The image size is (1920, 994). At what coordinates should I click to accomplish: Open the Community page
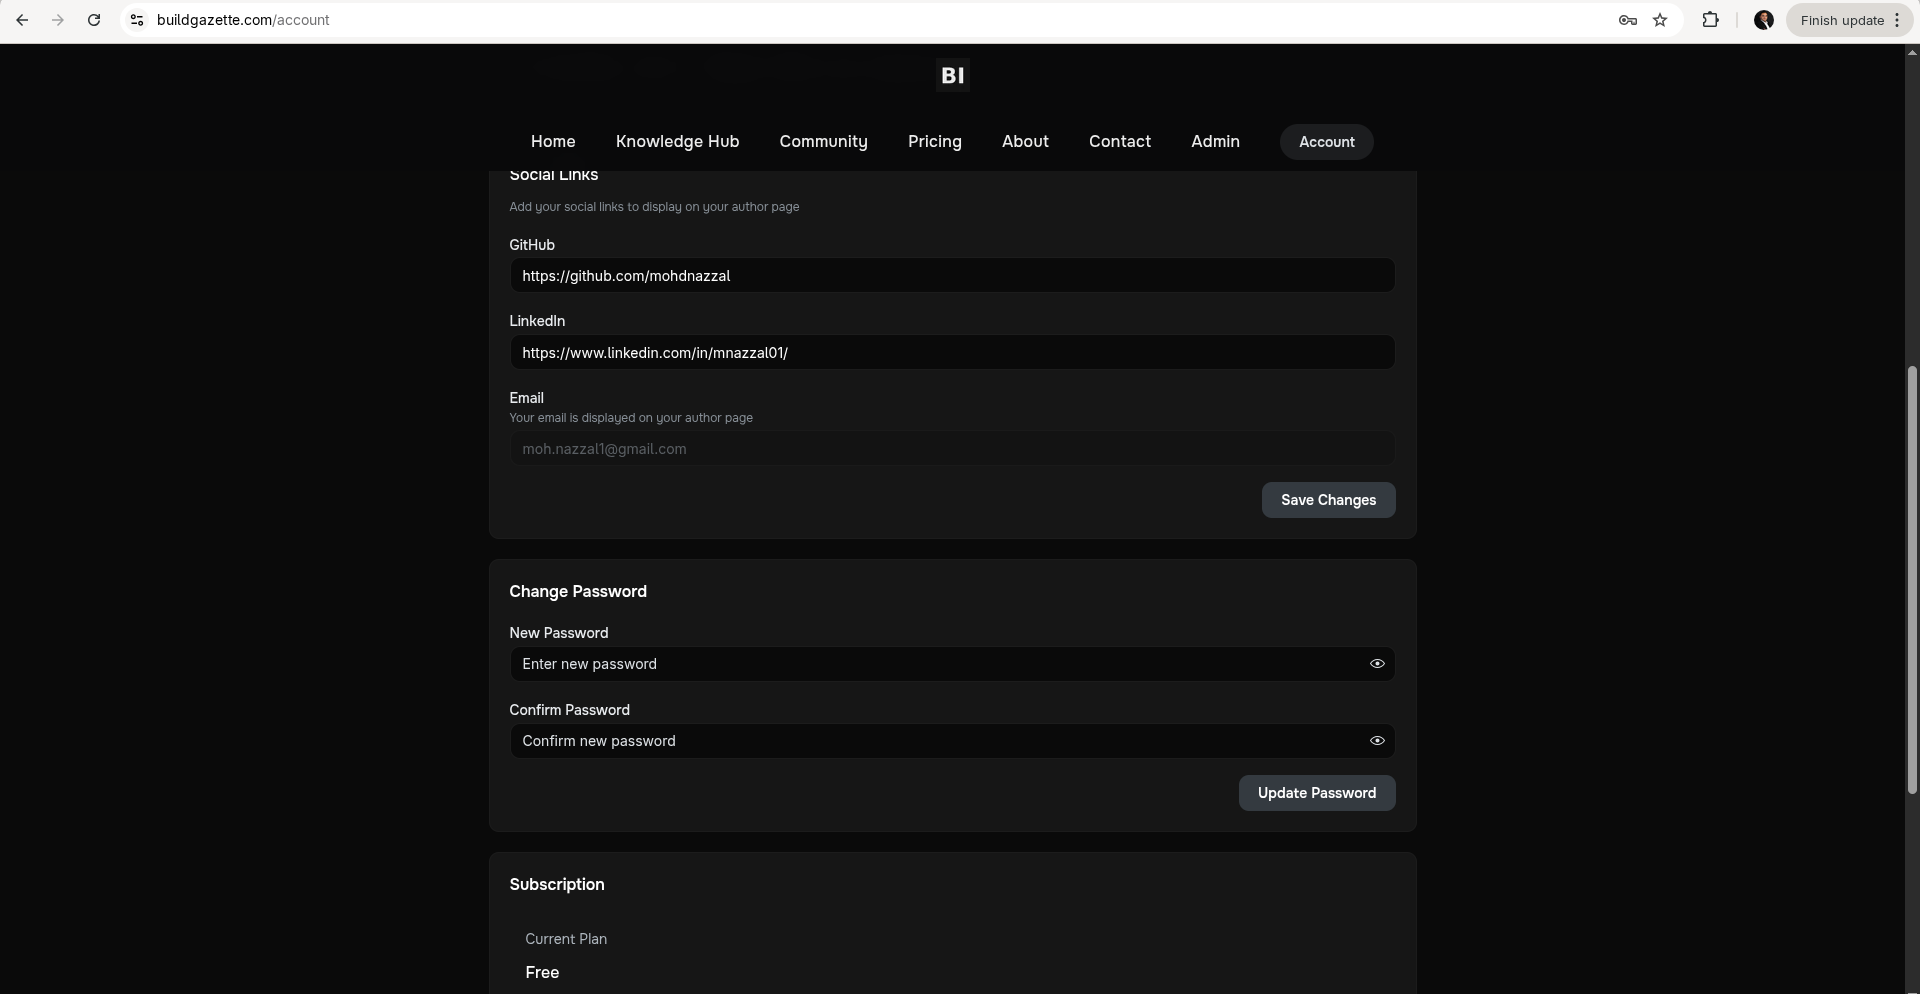pos(824,142)
